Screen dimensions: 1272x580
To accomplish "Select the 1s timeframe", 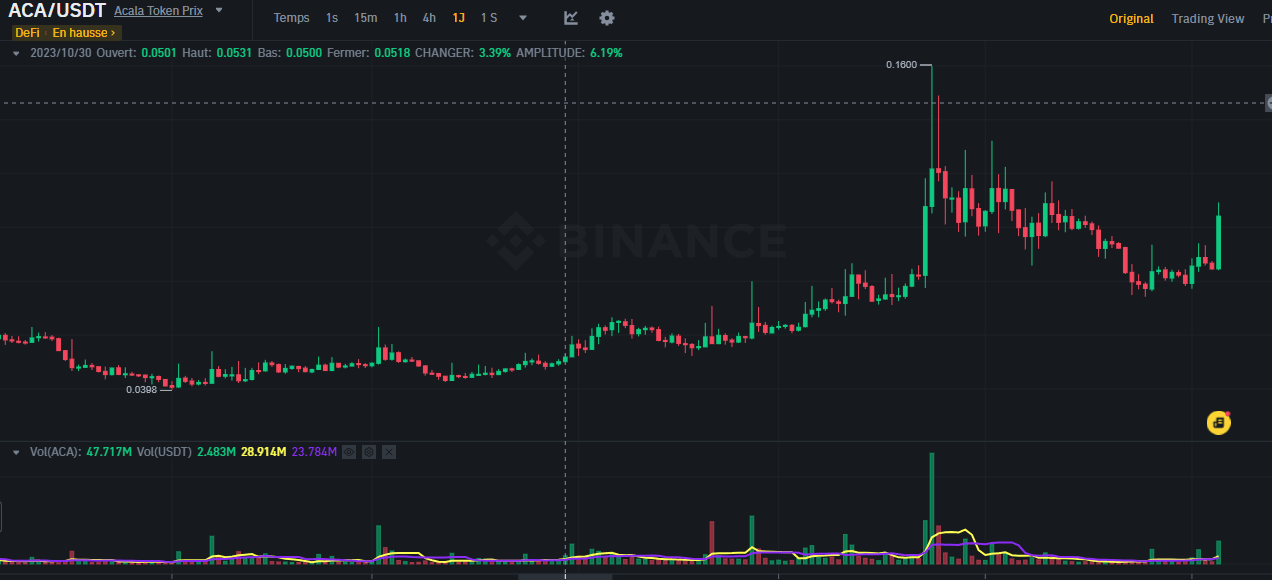I will 331,18.
